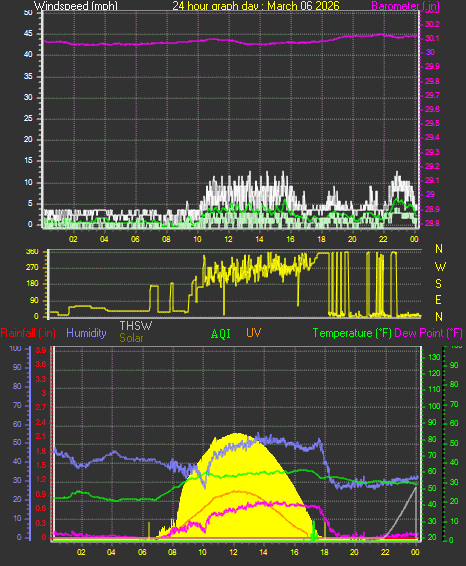Click the "70" humidity axis value in blue

click(17, 405)
